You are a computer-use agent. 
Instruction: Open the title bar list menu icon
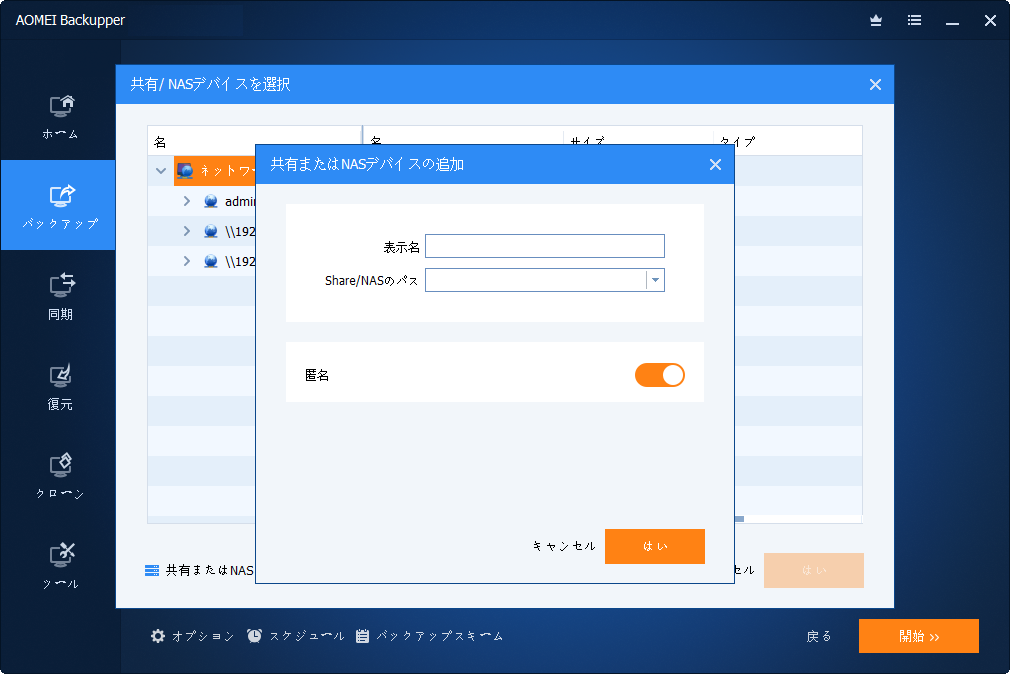[x=914, y=21]
